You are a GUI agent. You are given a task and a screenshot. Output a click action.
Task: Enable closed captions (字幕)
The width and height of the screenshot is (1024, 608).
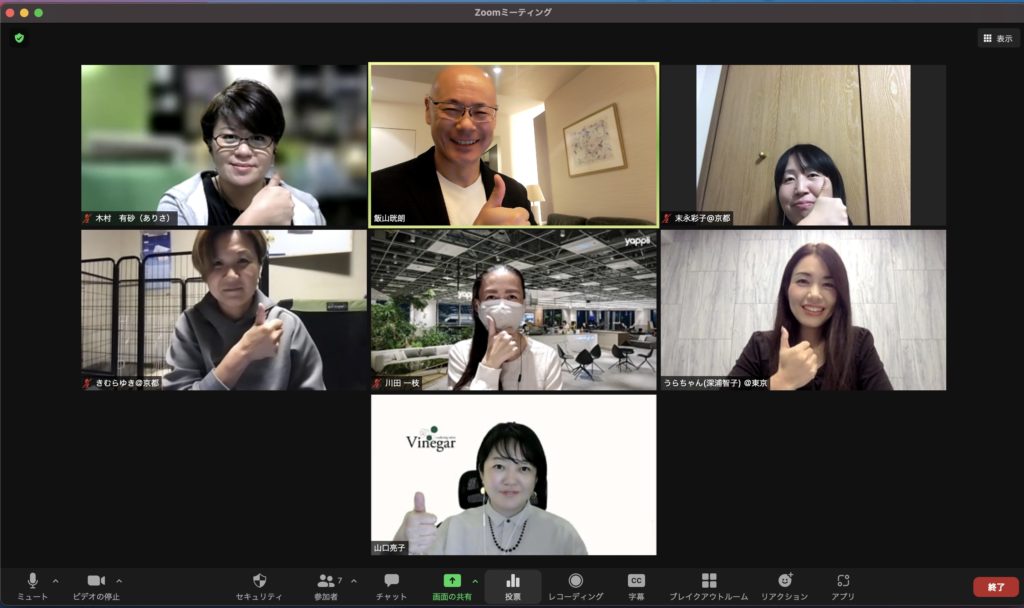click(636, 585)
